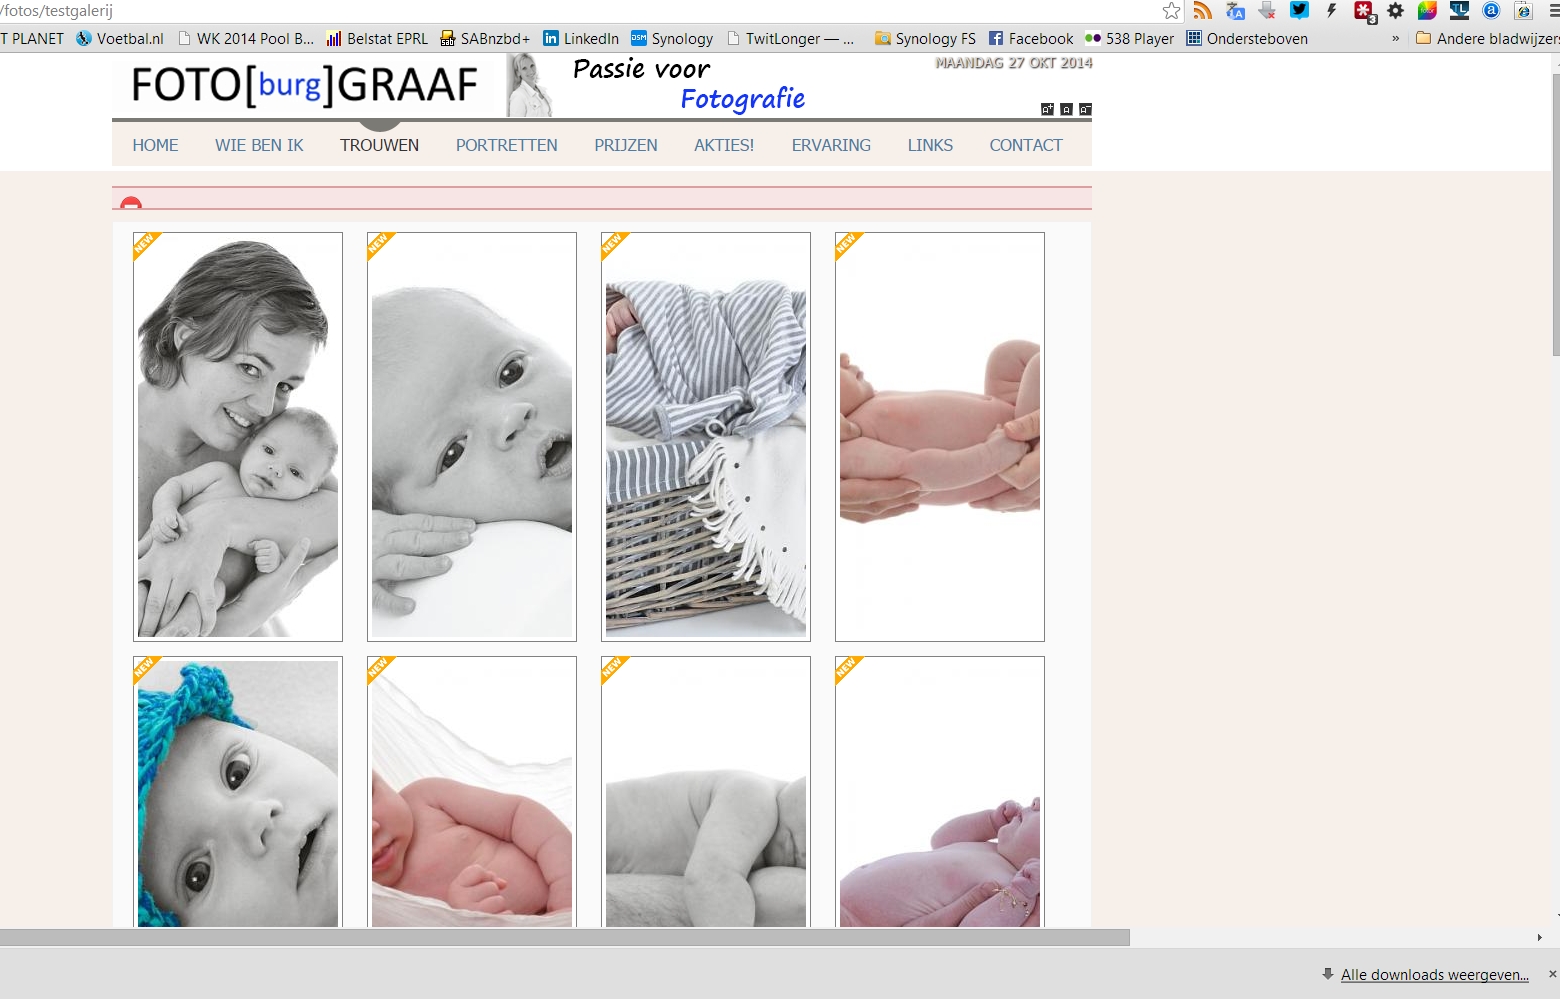Open the mother and baby photo thumbnail
The height and width of the screenshot is (999, 1560).
238,437
